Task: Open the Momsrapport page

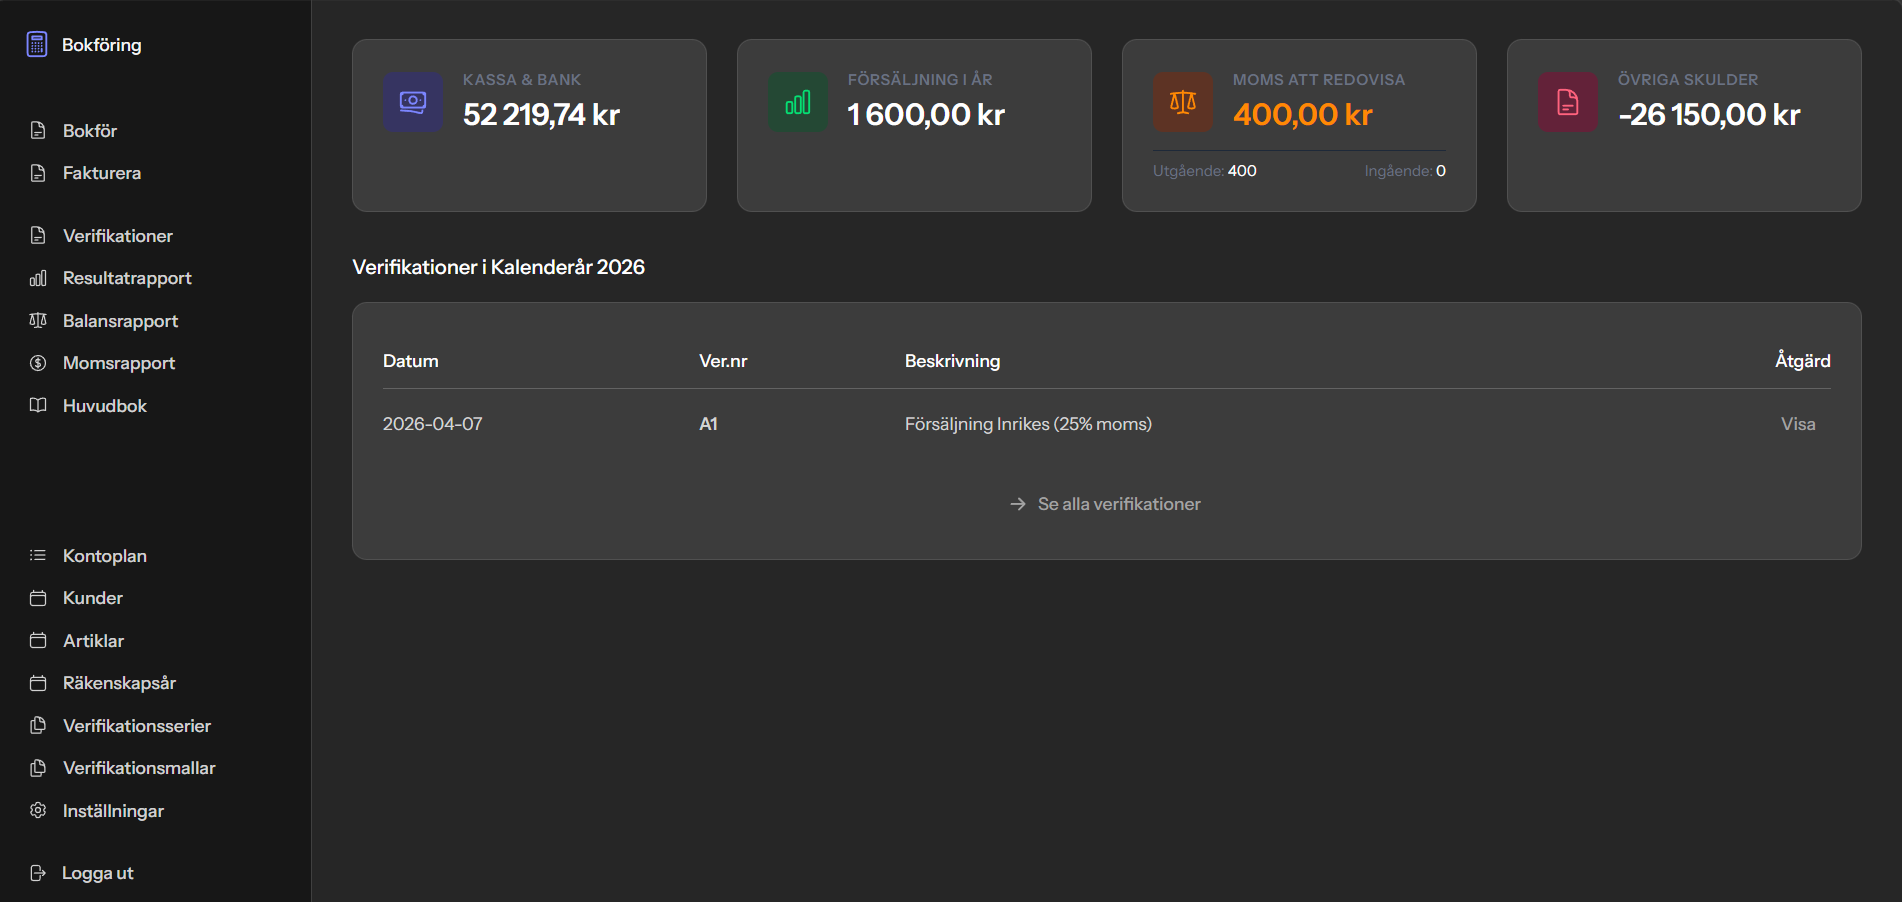Action: coord(118,363)
